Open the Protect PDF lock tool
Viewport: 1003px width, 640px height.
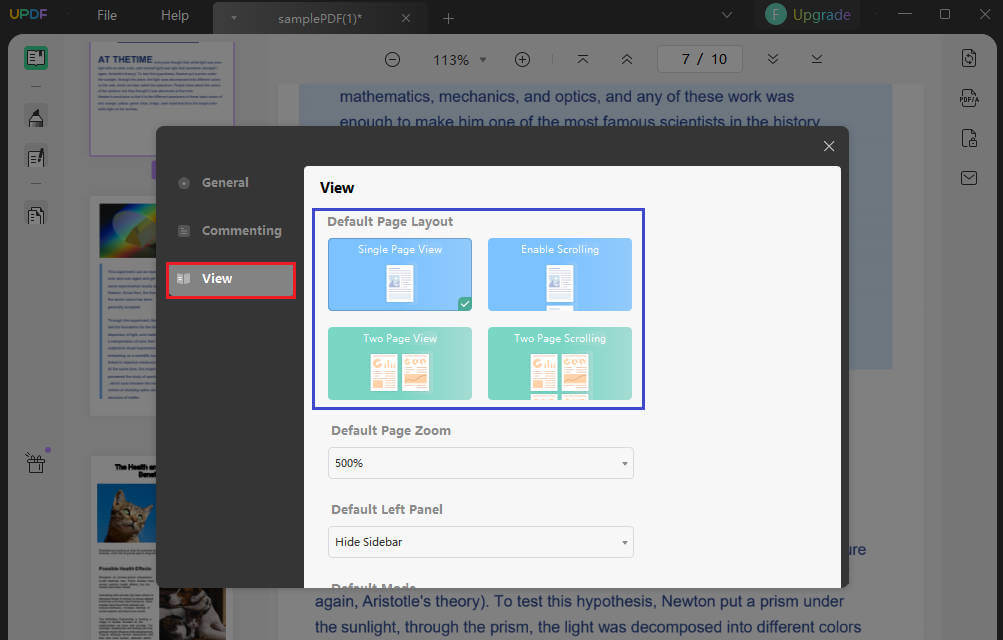(x=968, y=138)
